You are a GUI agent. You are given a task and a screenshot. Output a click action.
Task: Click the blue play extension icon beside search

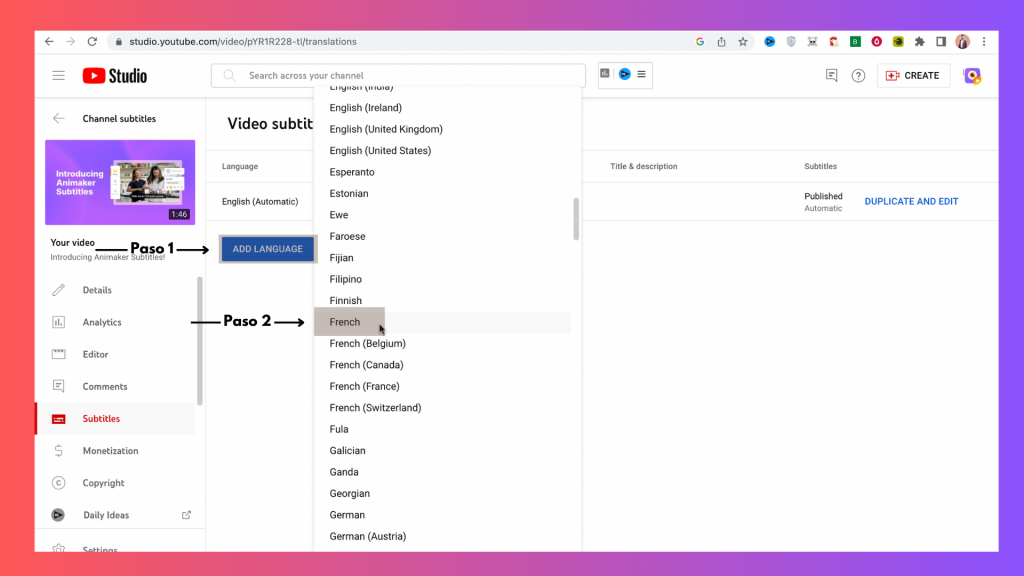624,74
